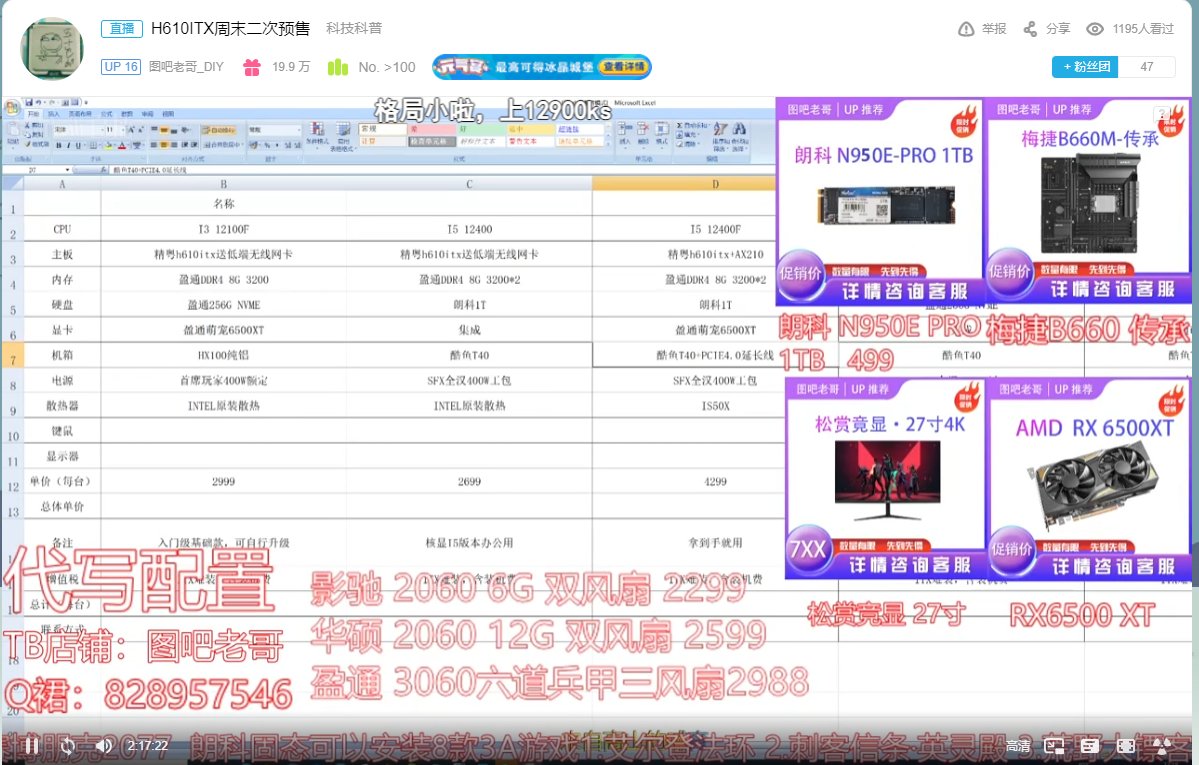
Task: Mute the player volume speaker icon
Action: point(104,745)
